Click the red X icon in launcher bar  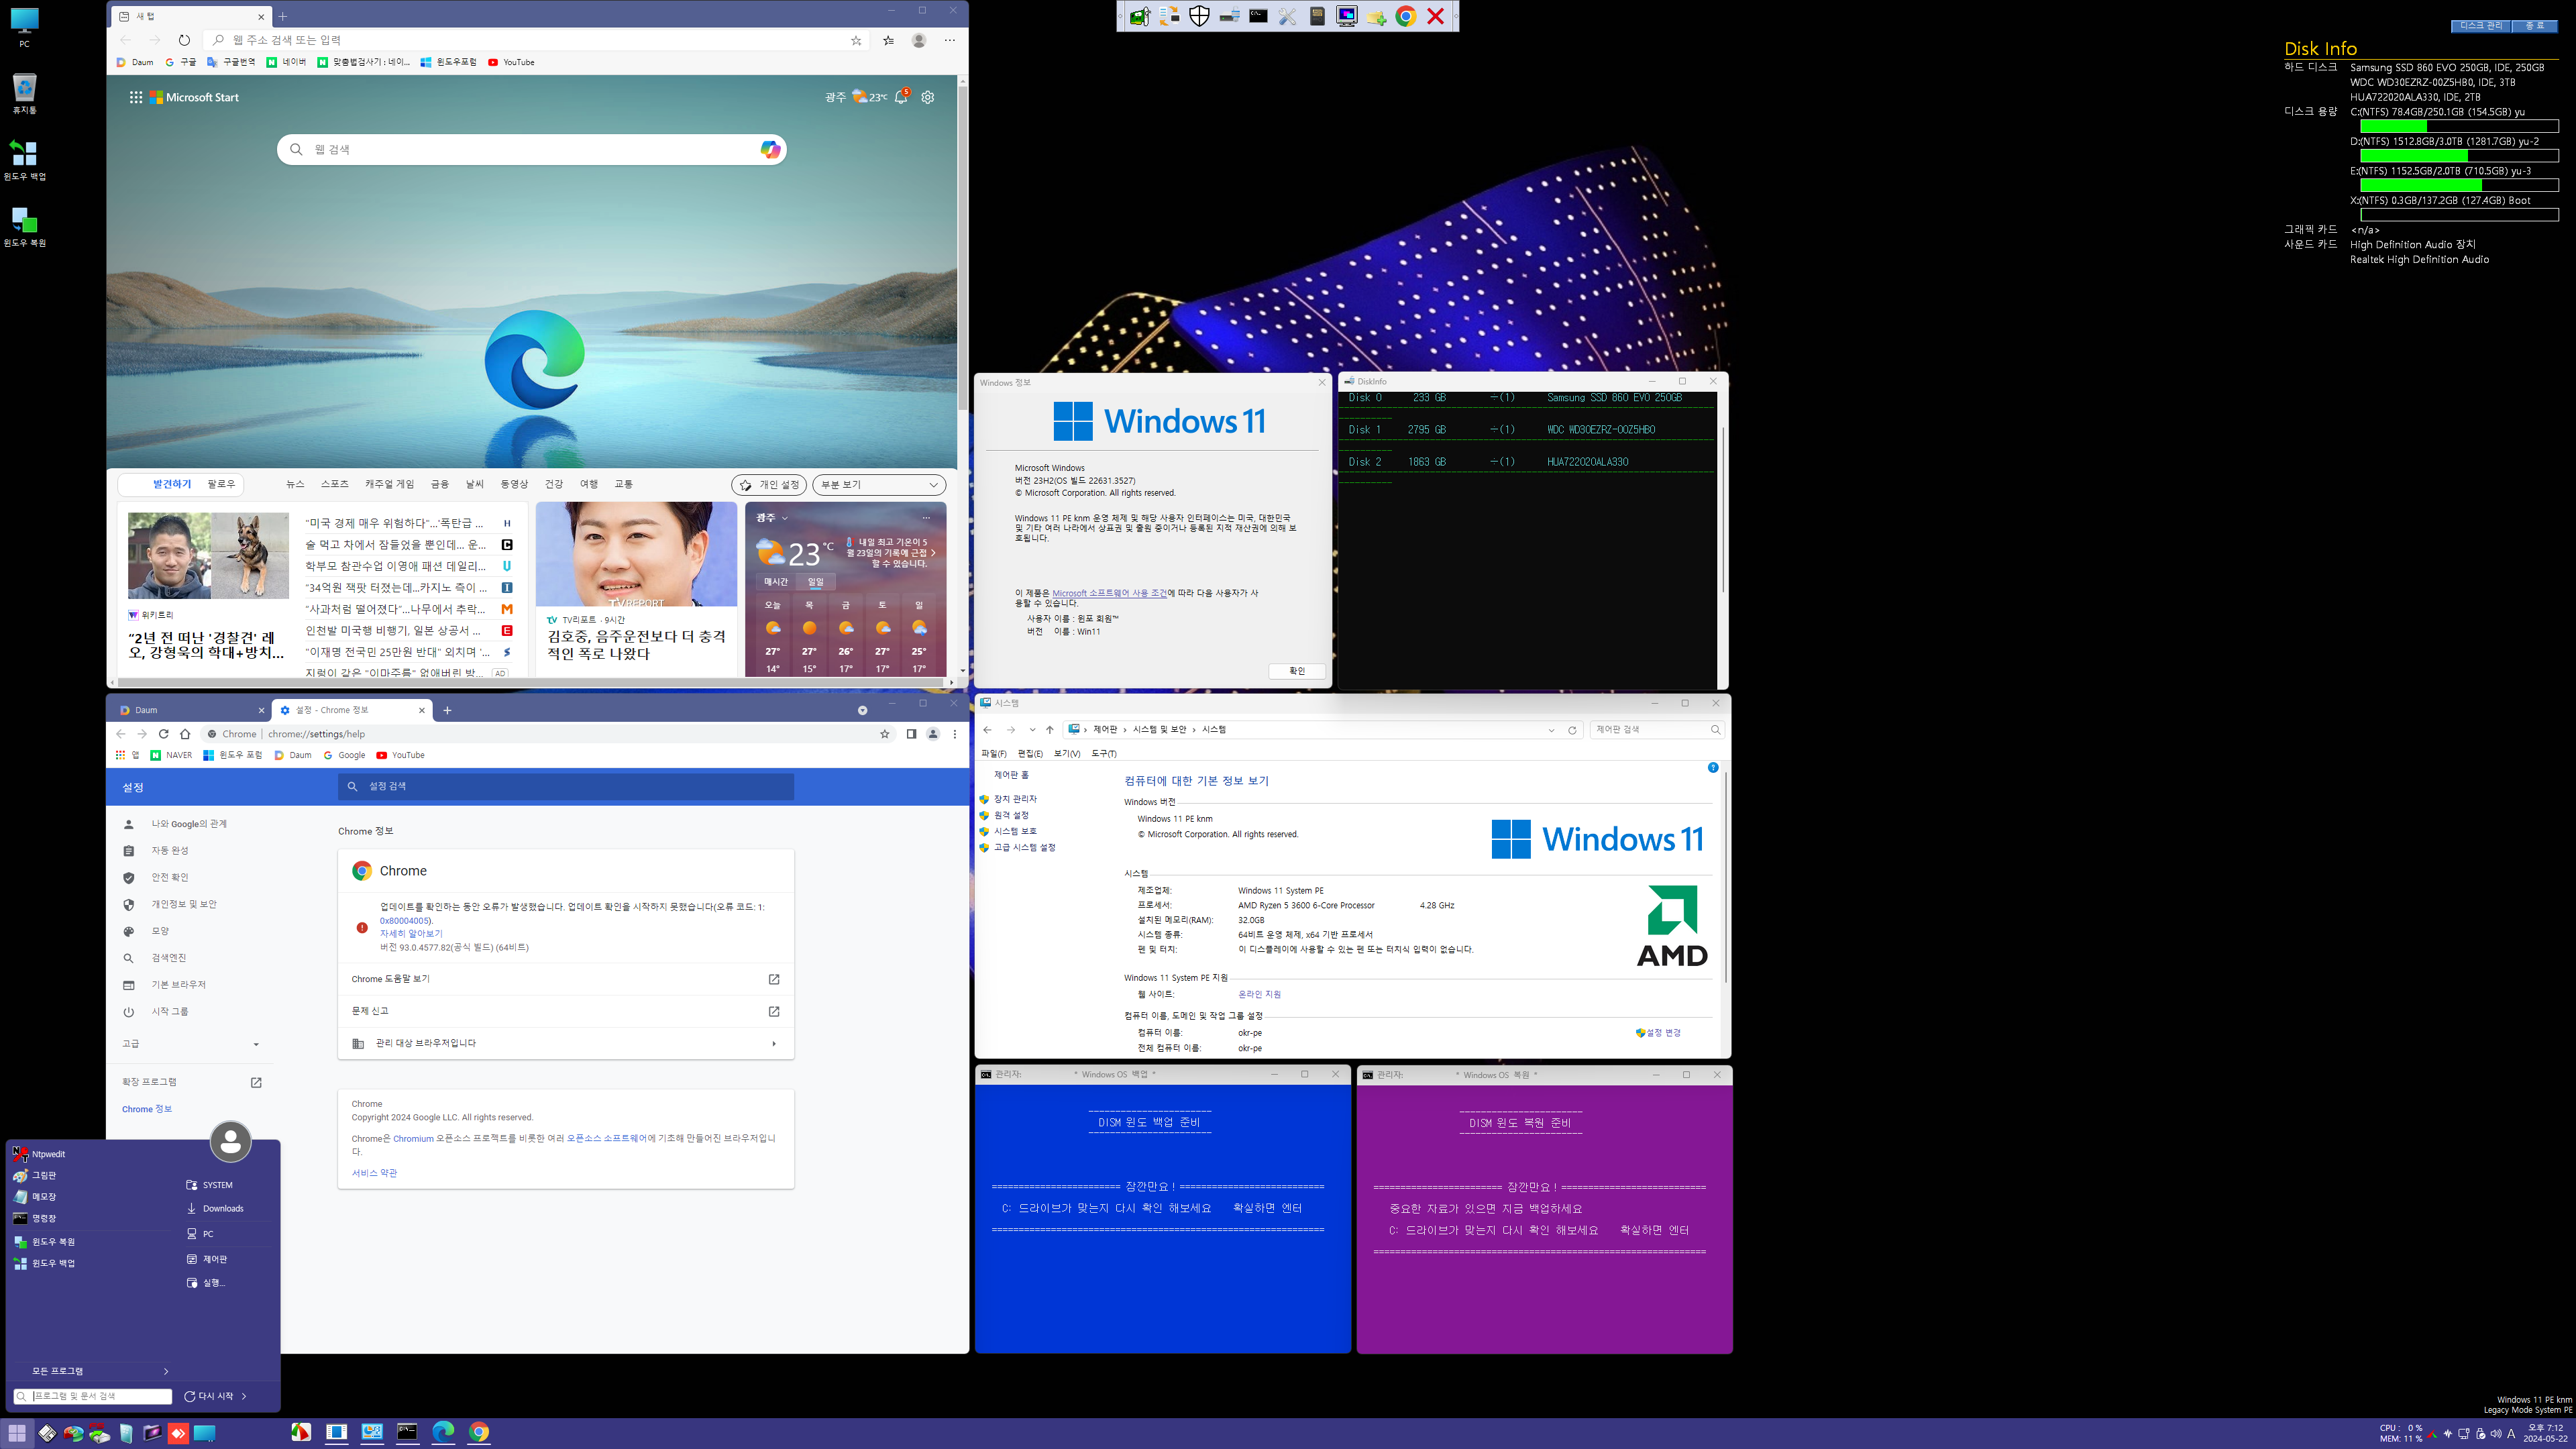1435,16
